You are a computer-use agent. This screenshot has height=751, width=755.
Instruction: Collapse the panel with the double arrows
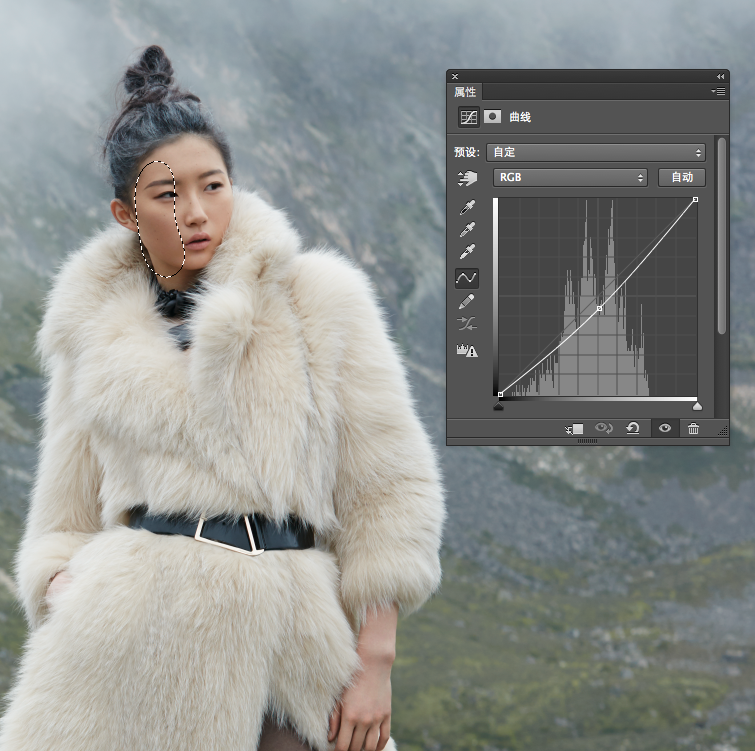720,77
